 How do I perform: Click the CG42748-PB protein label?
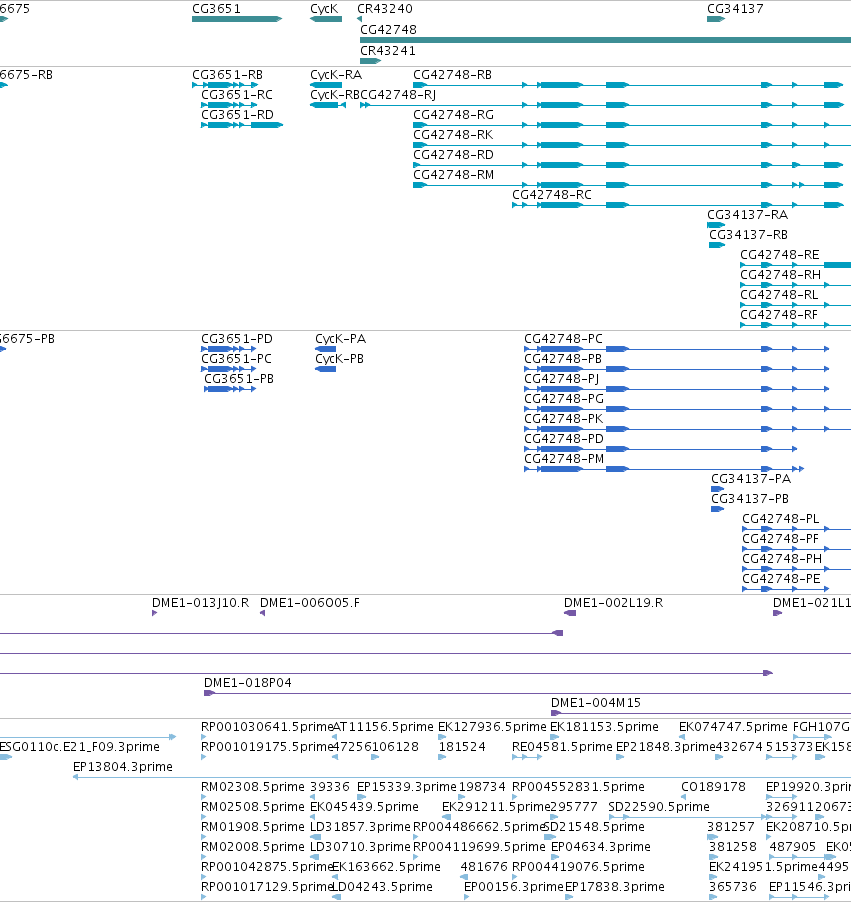pos(563,358)
